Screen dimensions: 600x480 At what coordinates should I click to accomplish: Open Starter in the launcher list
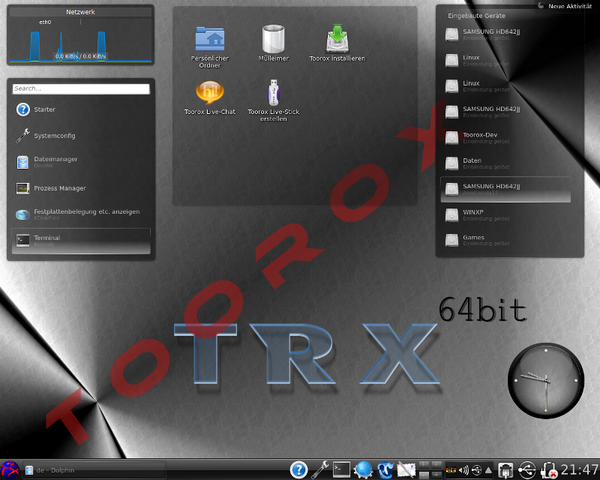tap(81, 109)
